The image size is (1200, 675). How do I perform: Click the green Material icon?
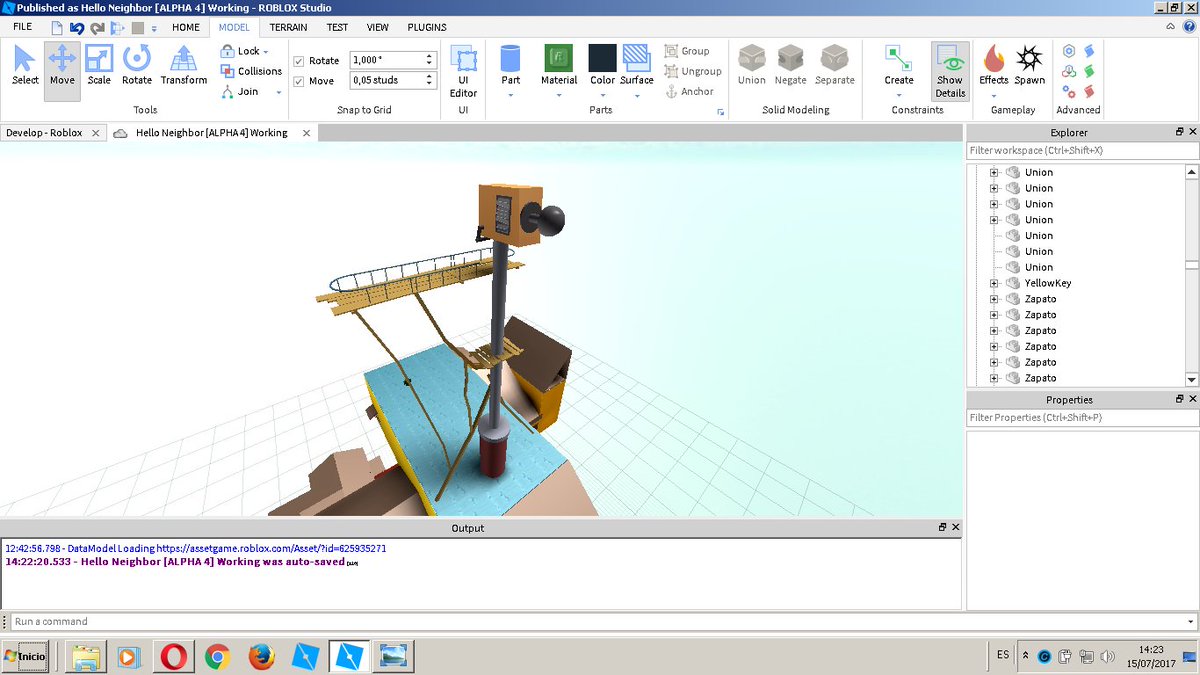[x=559, y=58]
